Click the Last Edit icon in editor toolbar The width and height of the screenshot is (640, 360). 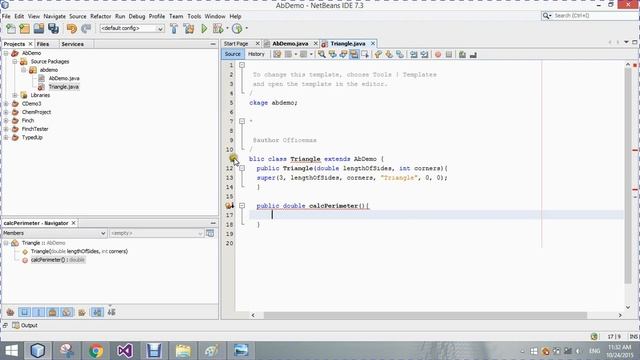(x=277, y=54)
